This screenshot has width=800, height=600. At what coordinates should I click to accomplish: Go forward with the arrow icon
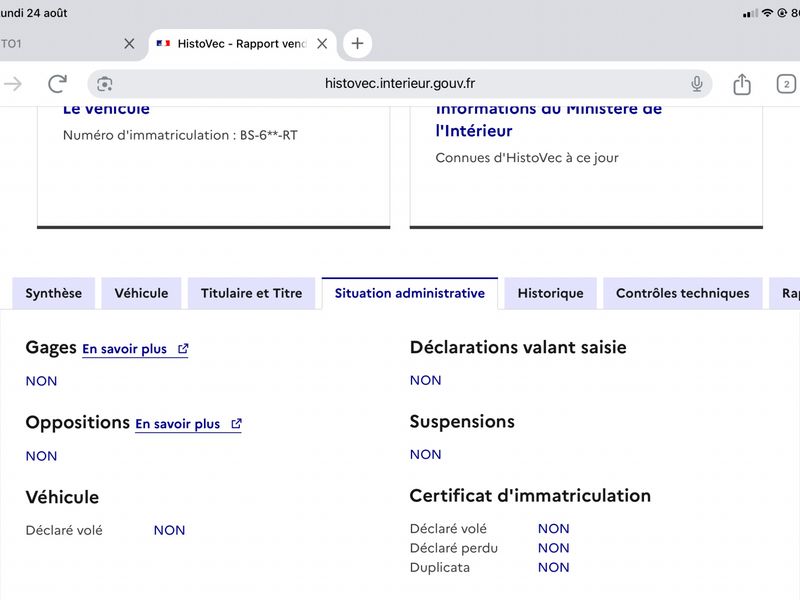point(13,84)
